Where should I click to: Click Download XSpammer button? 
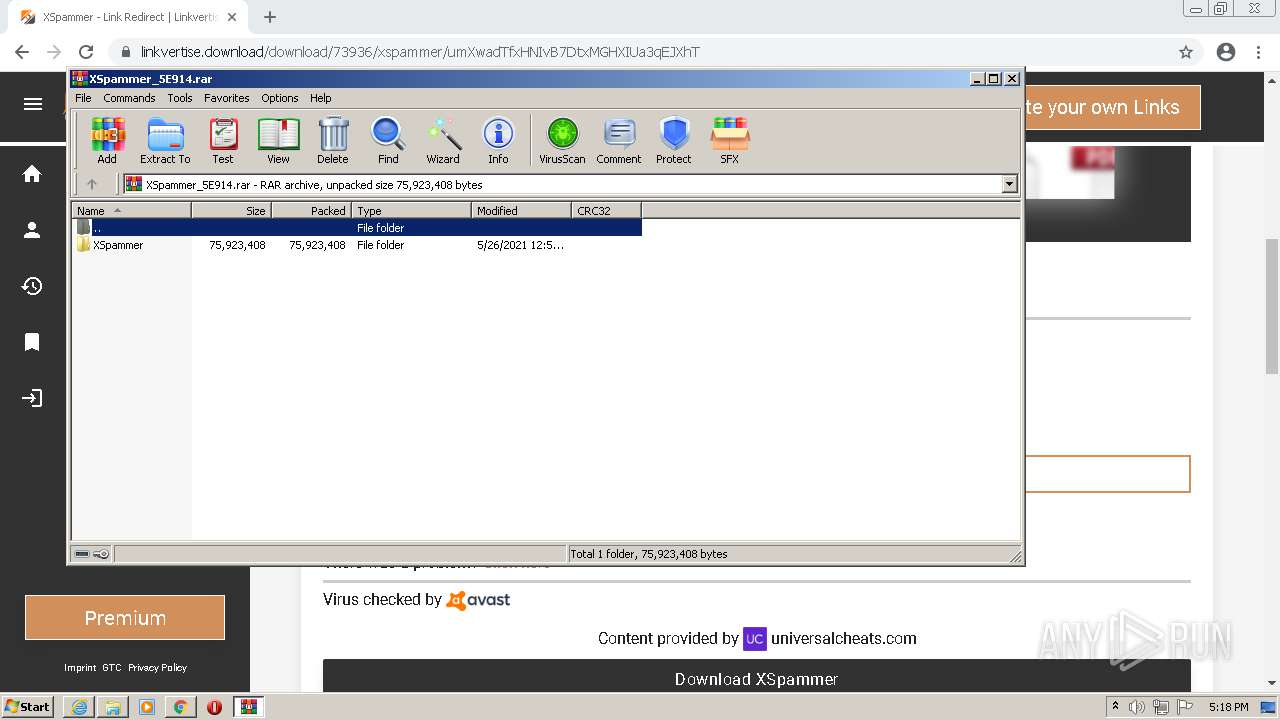[x=757, y=676]
